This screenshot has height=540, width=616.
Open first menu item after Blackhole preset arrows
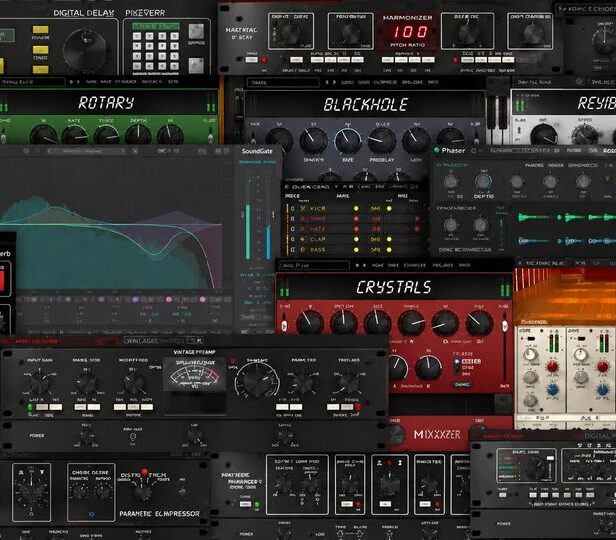point(347,82)
